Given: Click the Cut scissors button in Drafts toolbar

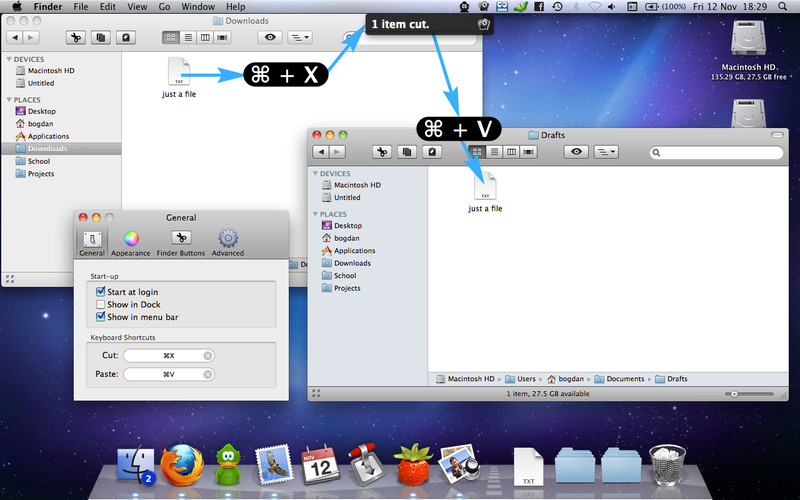Looking at the screenshot, I should (380, 152).
